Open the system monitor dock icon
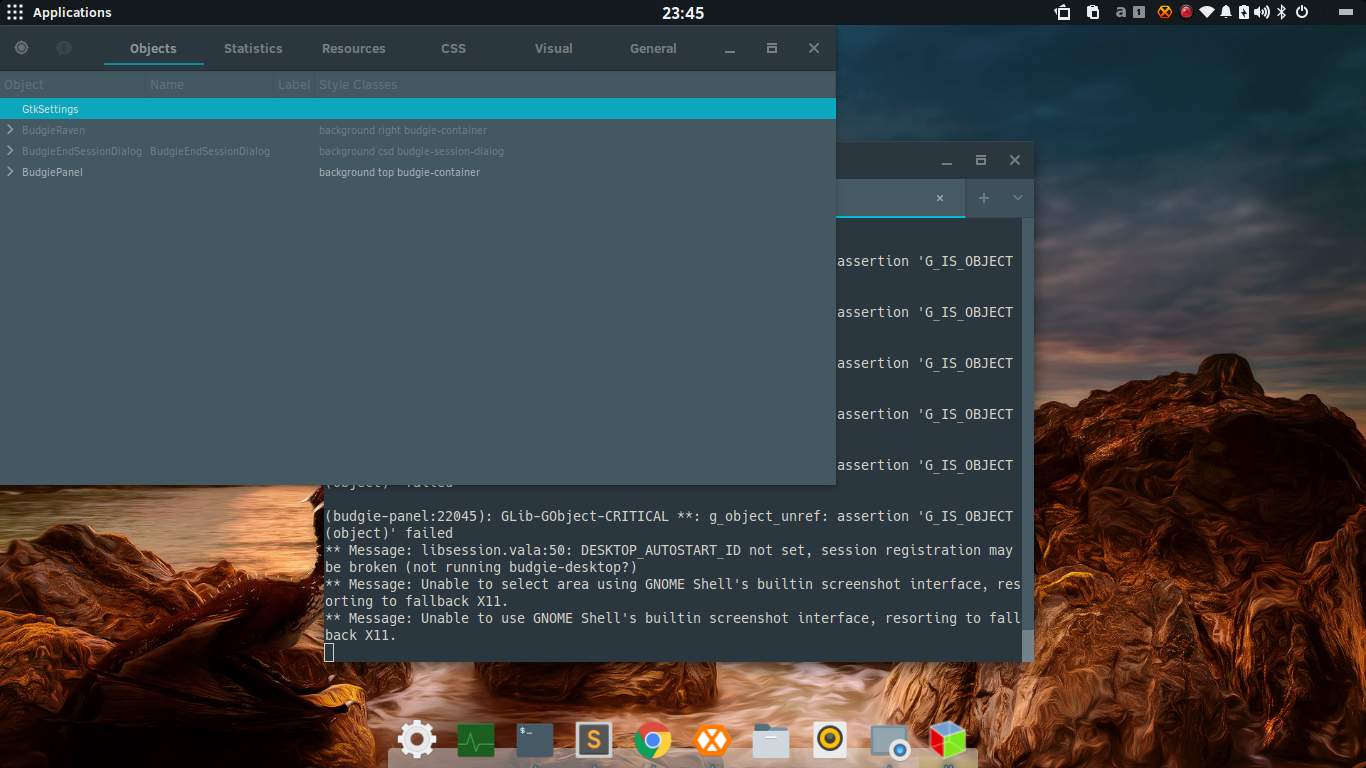 point(476,740)
